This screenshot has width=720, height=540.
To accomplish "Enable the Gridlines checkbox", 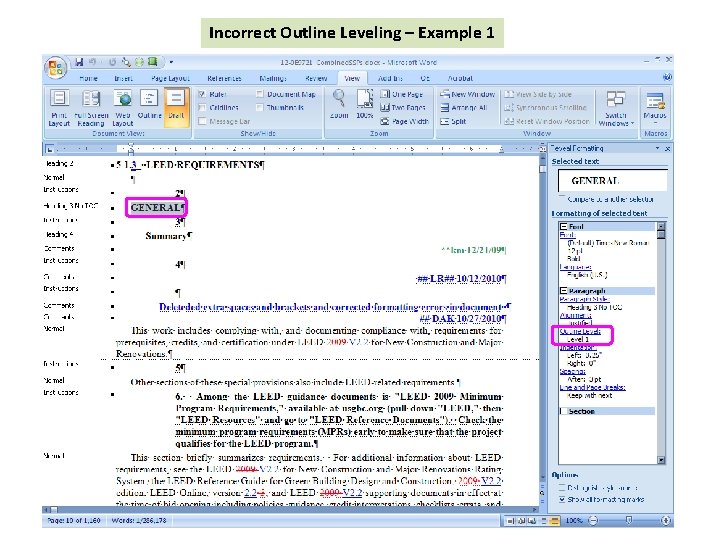I will click(202, 107).
